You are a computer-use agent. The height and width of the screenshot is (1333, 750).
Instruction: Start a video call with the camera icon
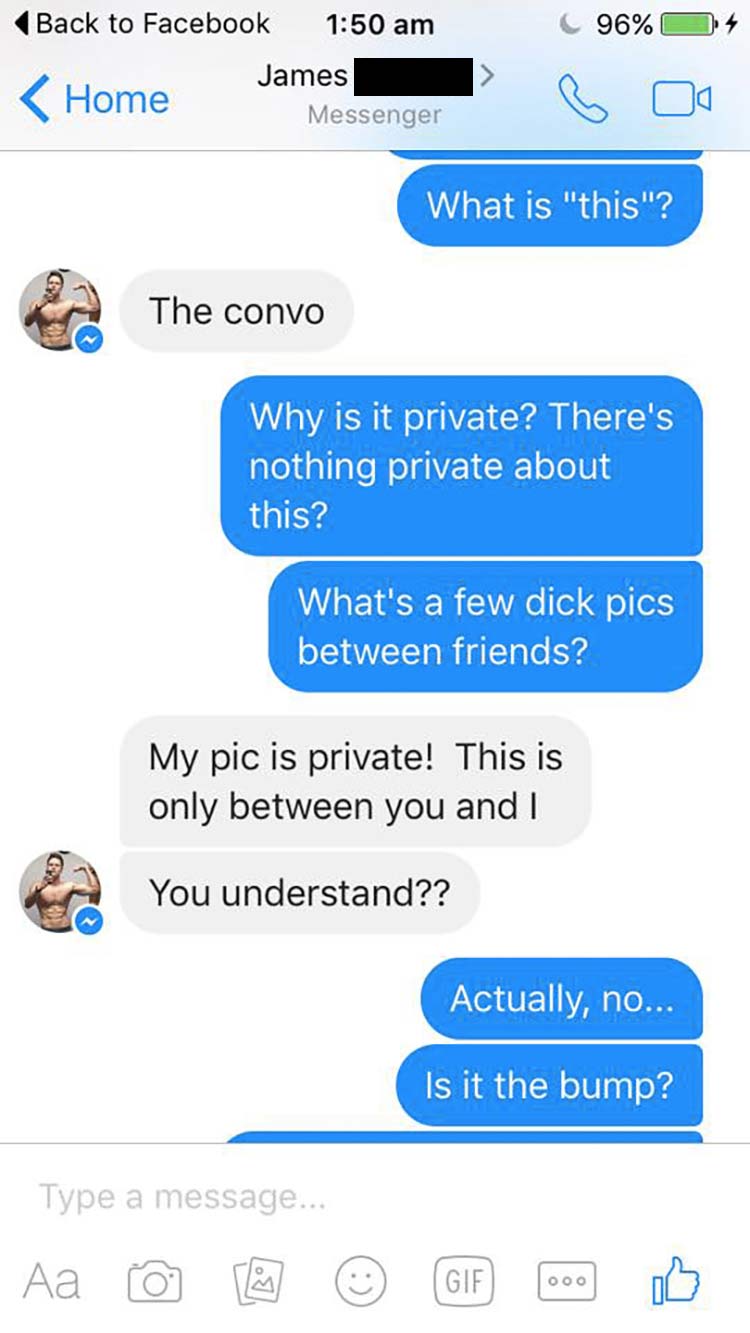[682, 100]
